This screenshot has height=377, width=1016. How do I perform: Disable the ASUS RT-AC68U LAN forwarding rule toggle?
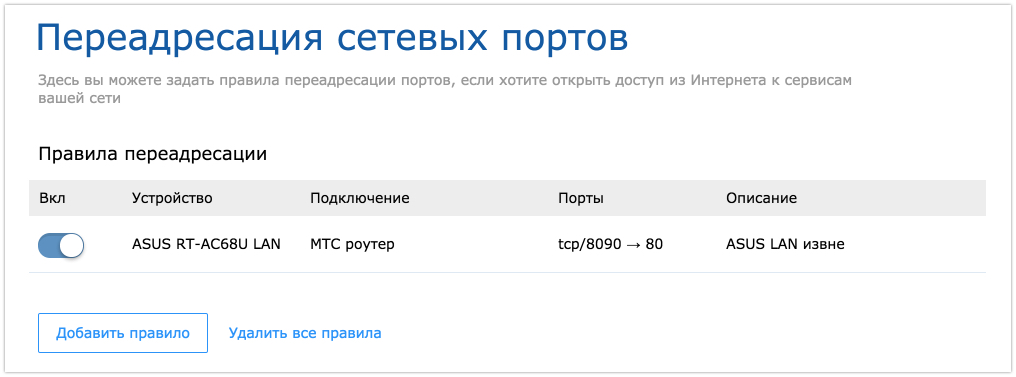(61, 246)
